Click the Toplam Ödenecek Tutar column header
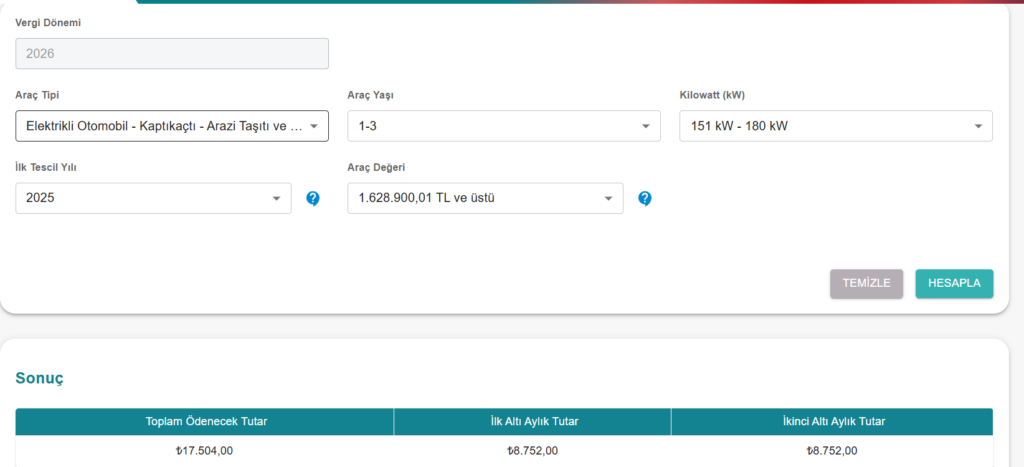Image resolution: width=1024 pixels, height=467 pixels. 206,422
